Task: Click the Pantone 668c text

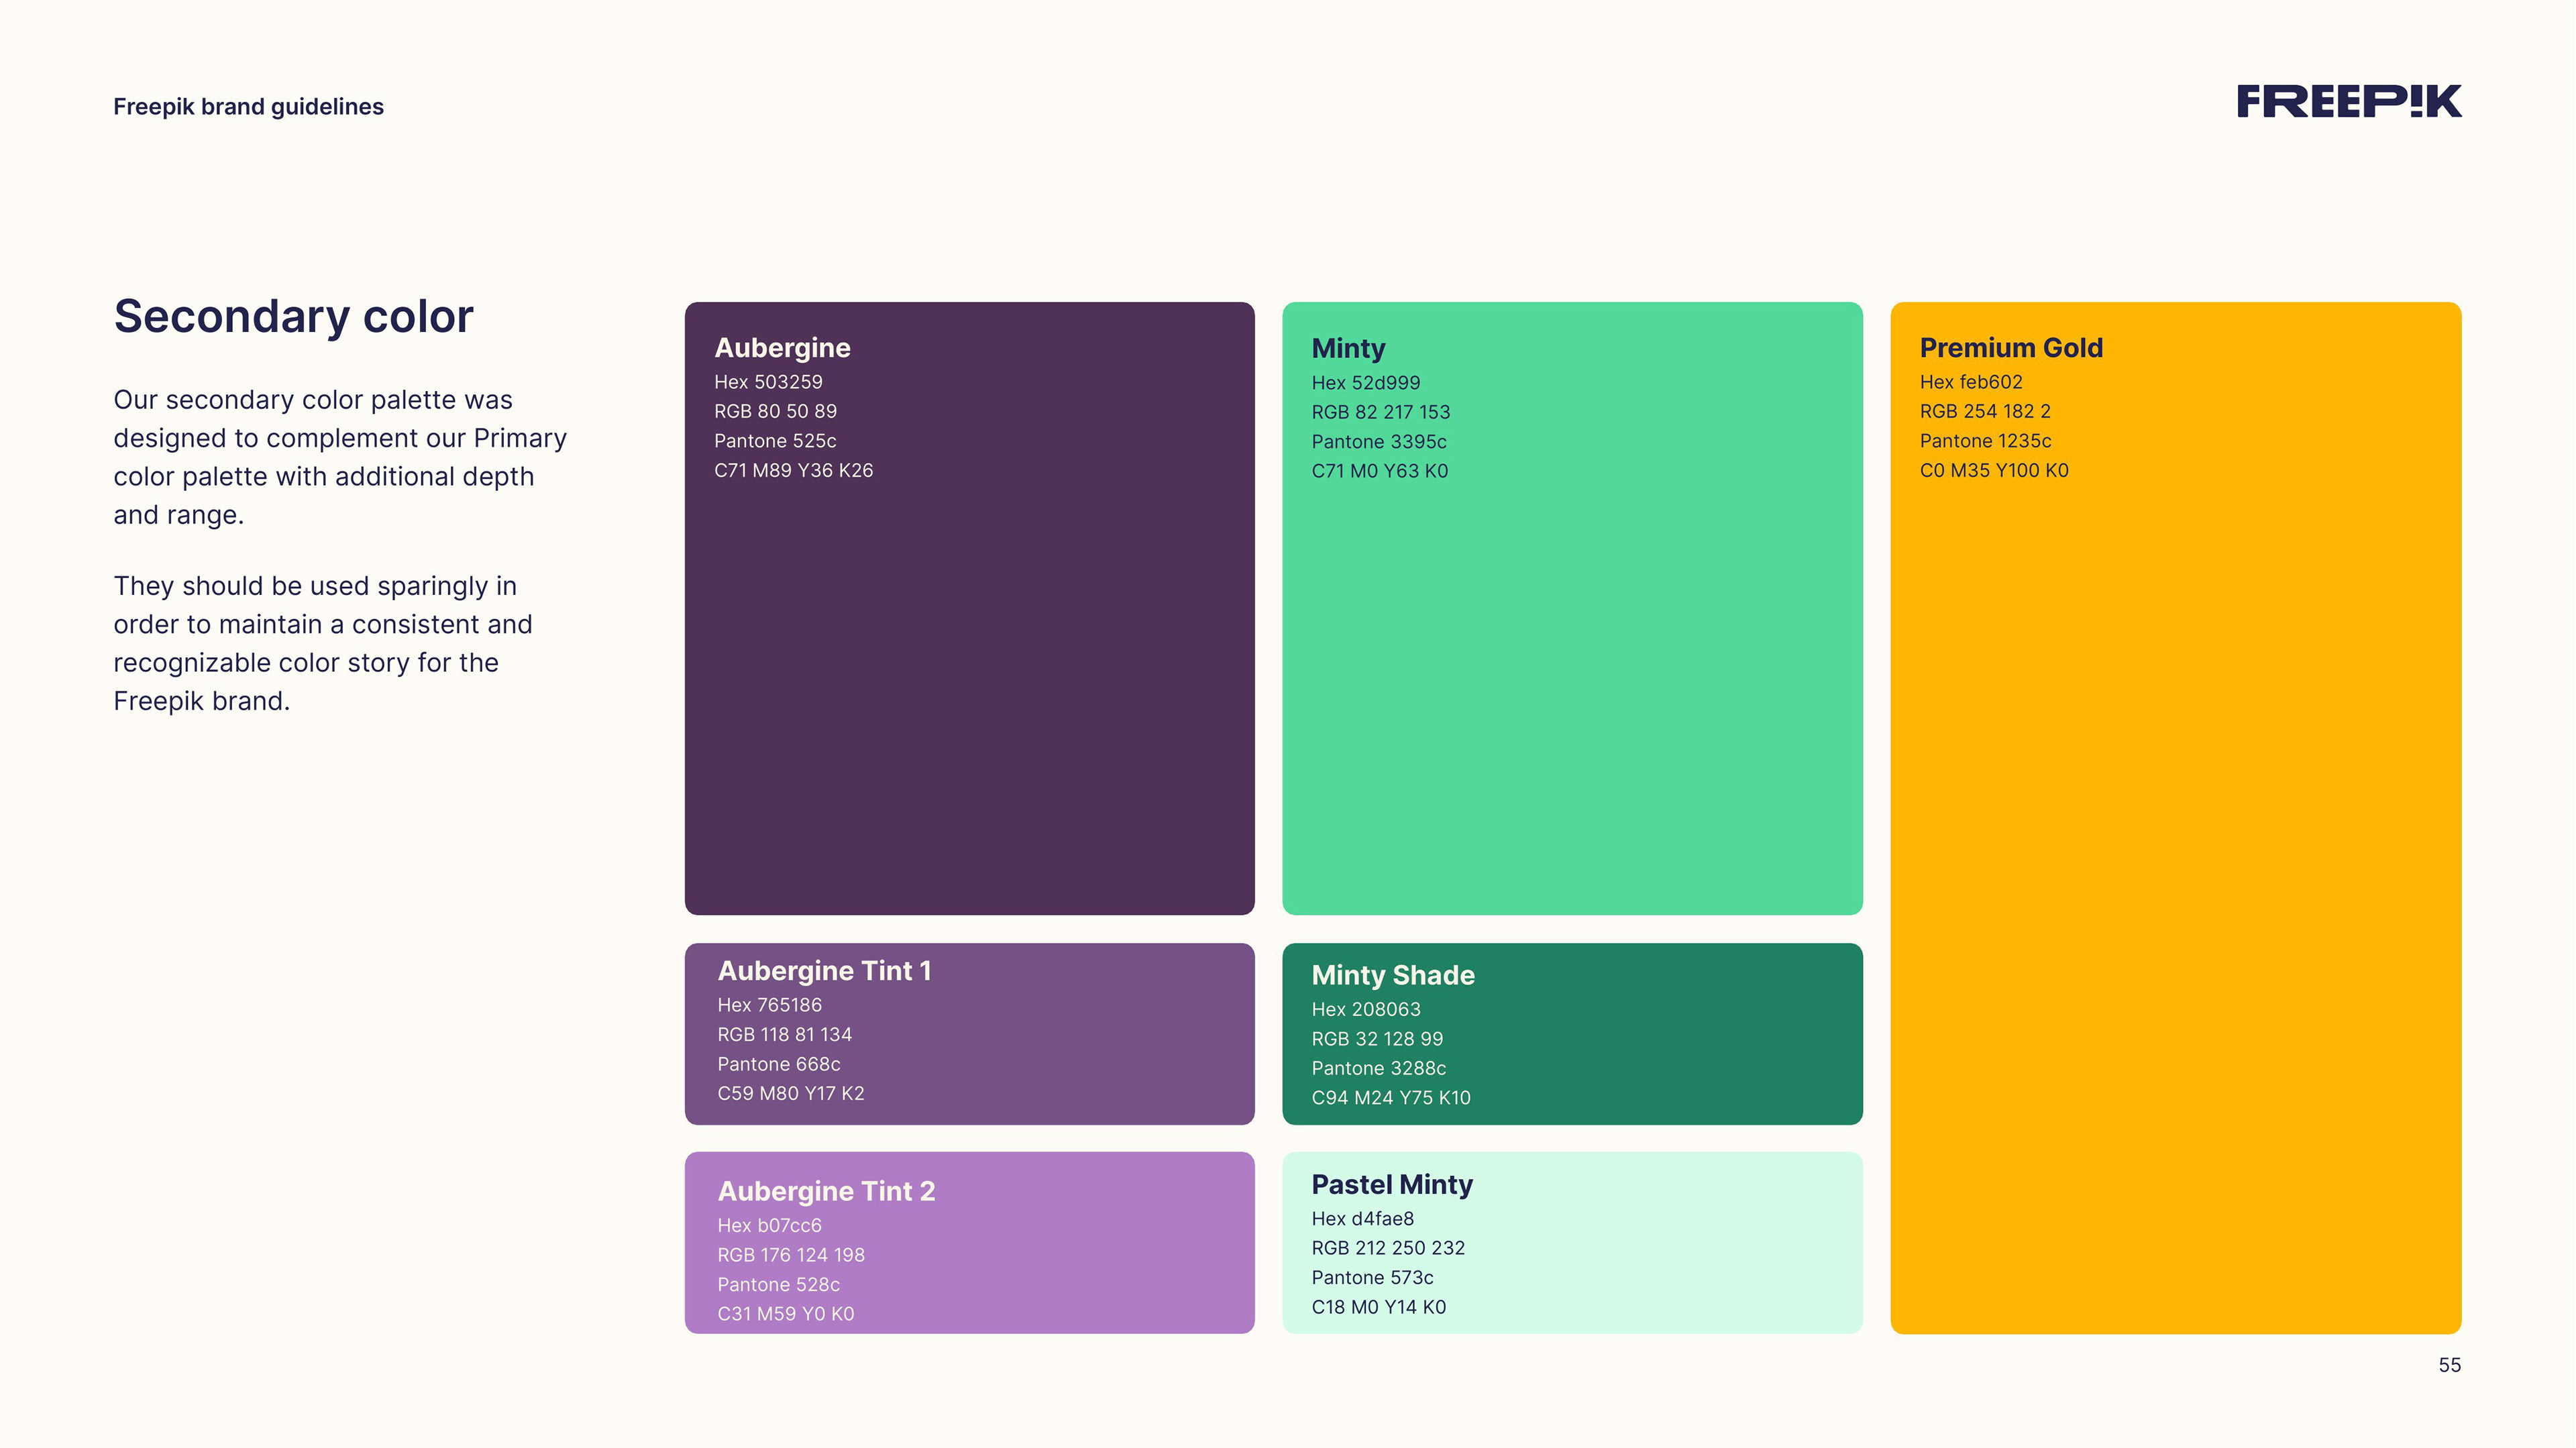Action: [x=778, y=1064]
